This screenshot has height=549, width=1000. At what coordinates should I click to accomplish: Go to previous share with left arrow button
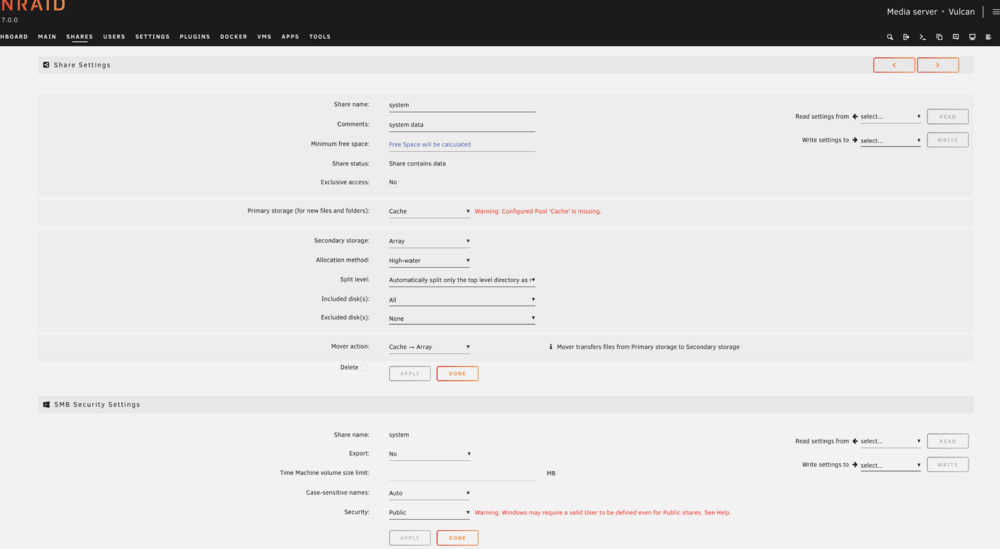click(x=893, y=65)
